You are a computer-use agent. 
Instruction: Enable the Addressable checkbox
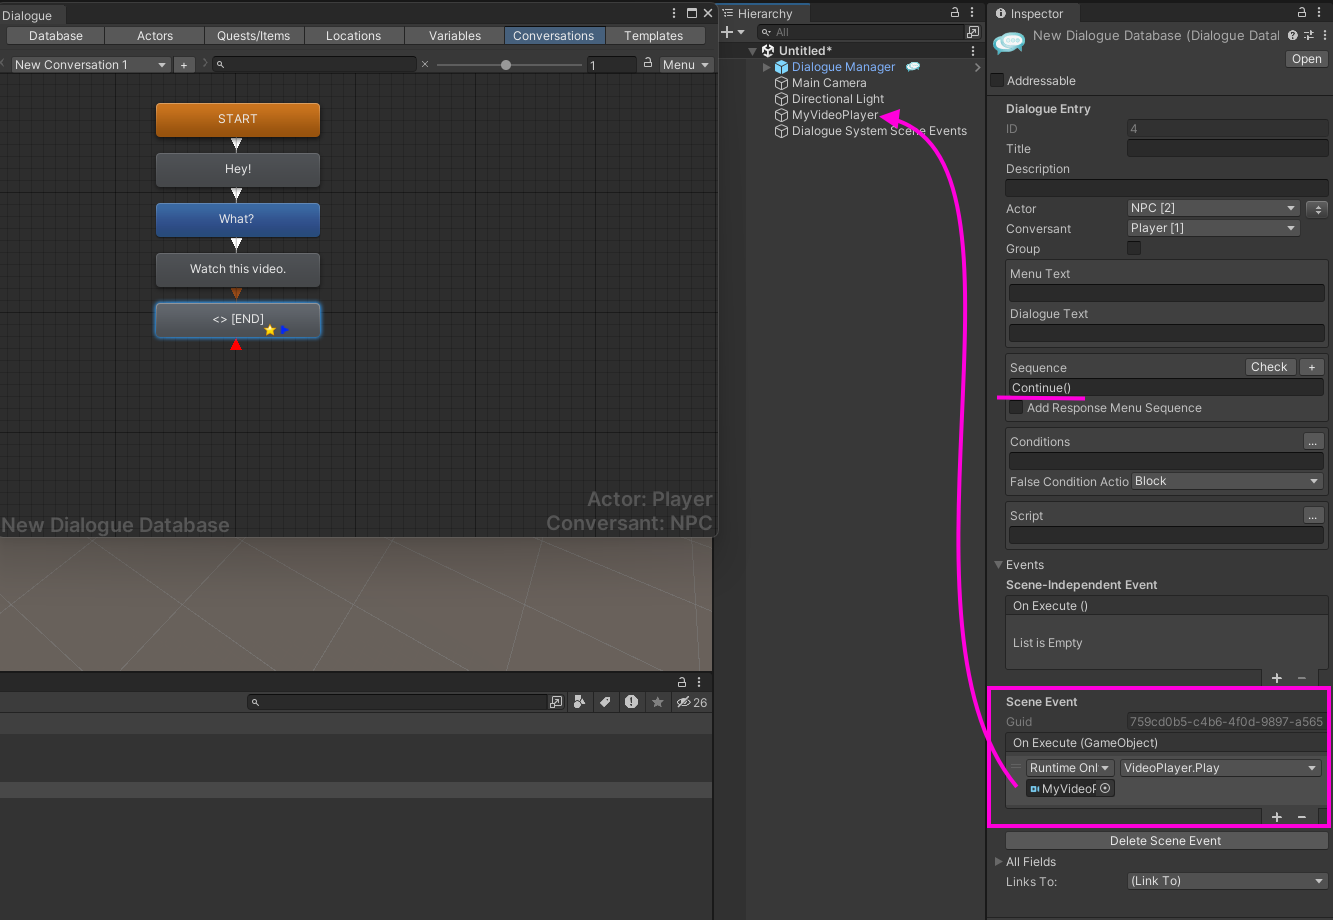tap(997, 80)
